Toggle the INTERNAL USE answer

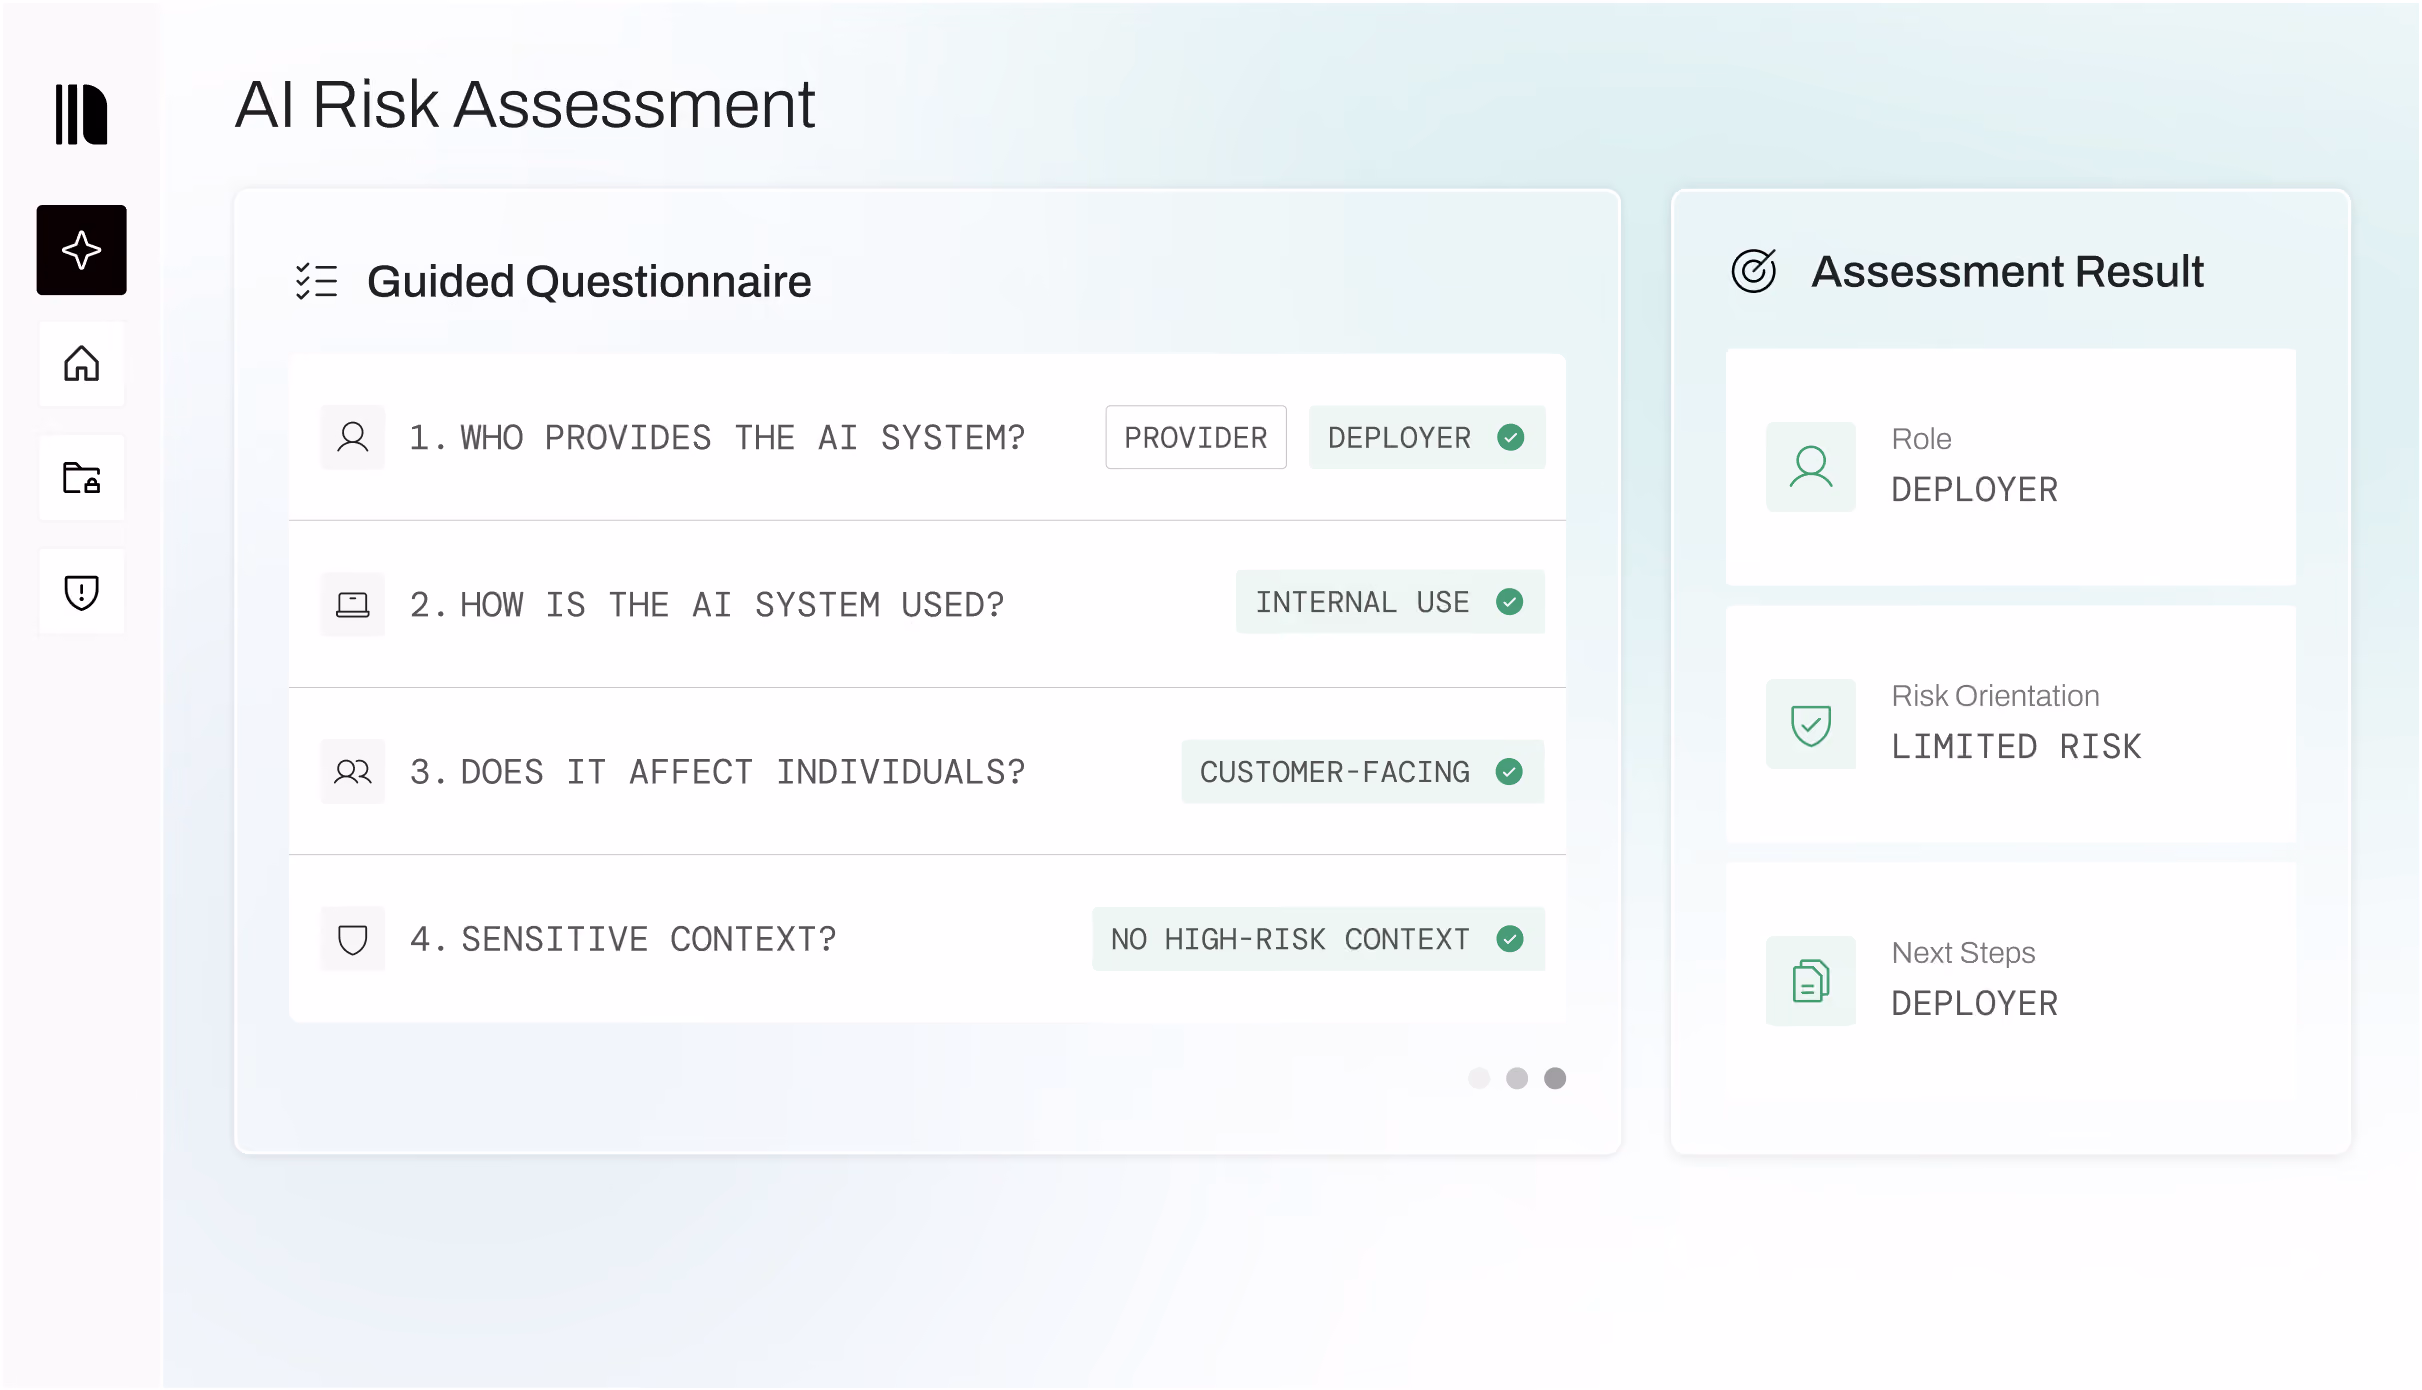coord(1390,602)
